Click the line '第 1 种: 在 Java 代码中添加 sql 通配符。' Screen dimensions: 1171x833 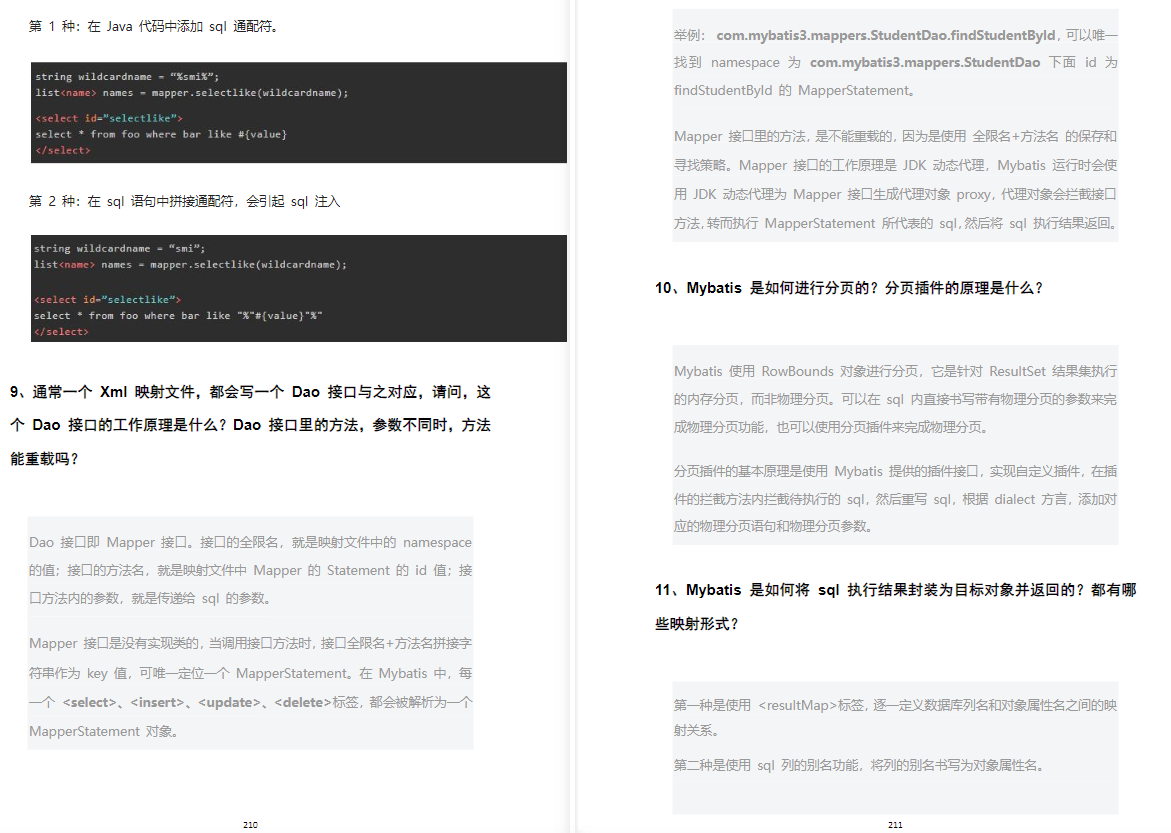coord(155,26)
